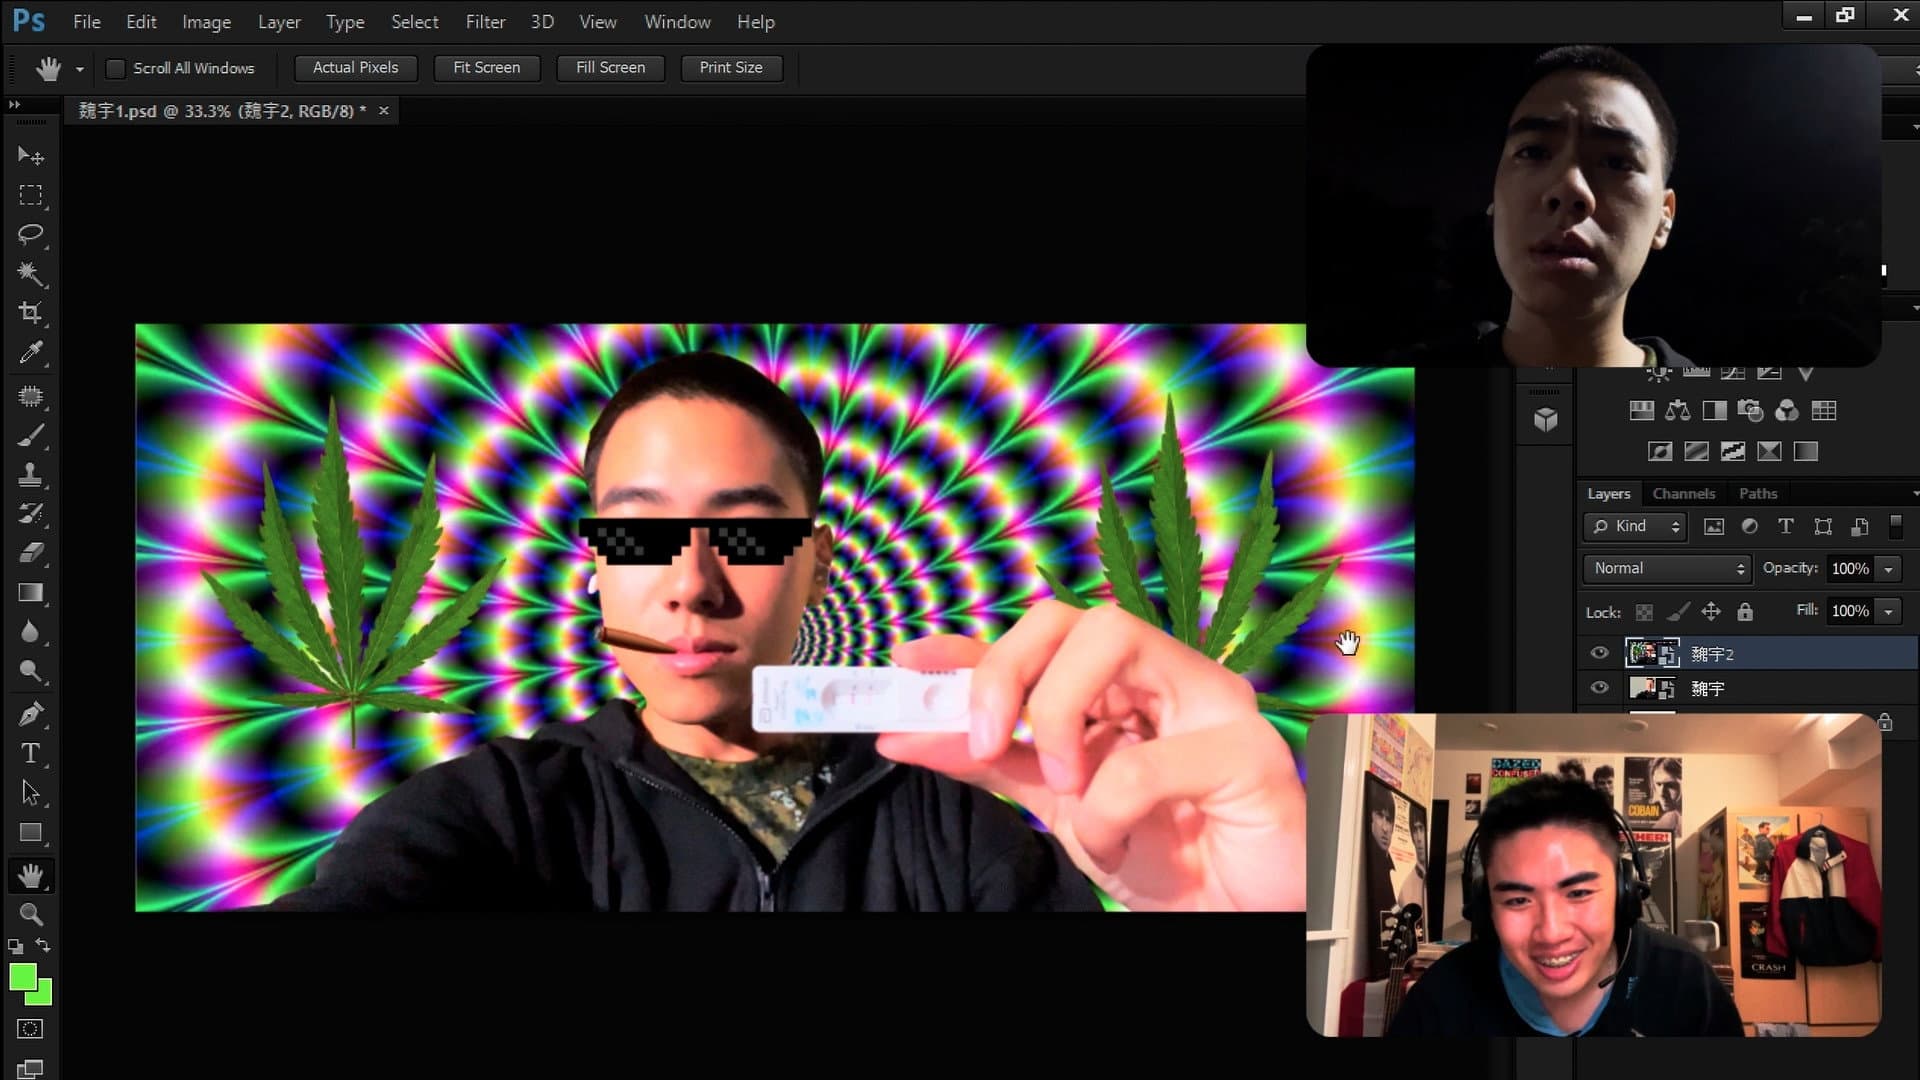Click the lock all layer icon
The height and width of the screenshot is (1080, 1920).
click(x=1745, y=611)
